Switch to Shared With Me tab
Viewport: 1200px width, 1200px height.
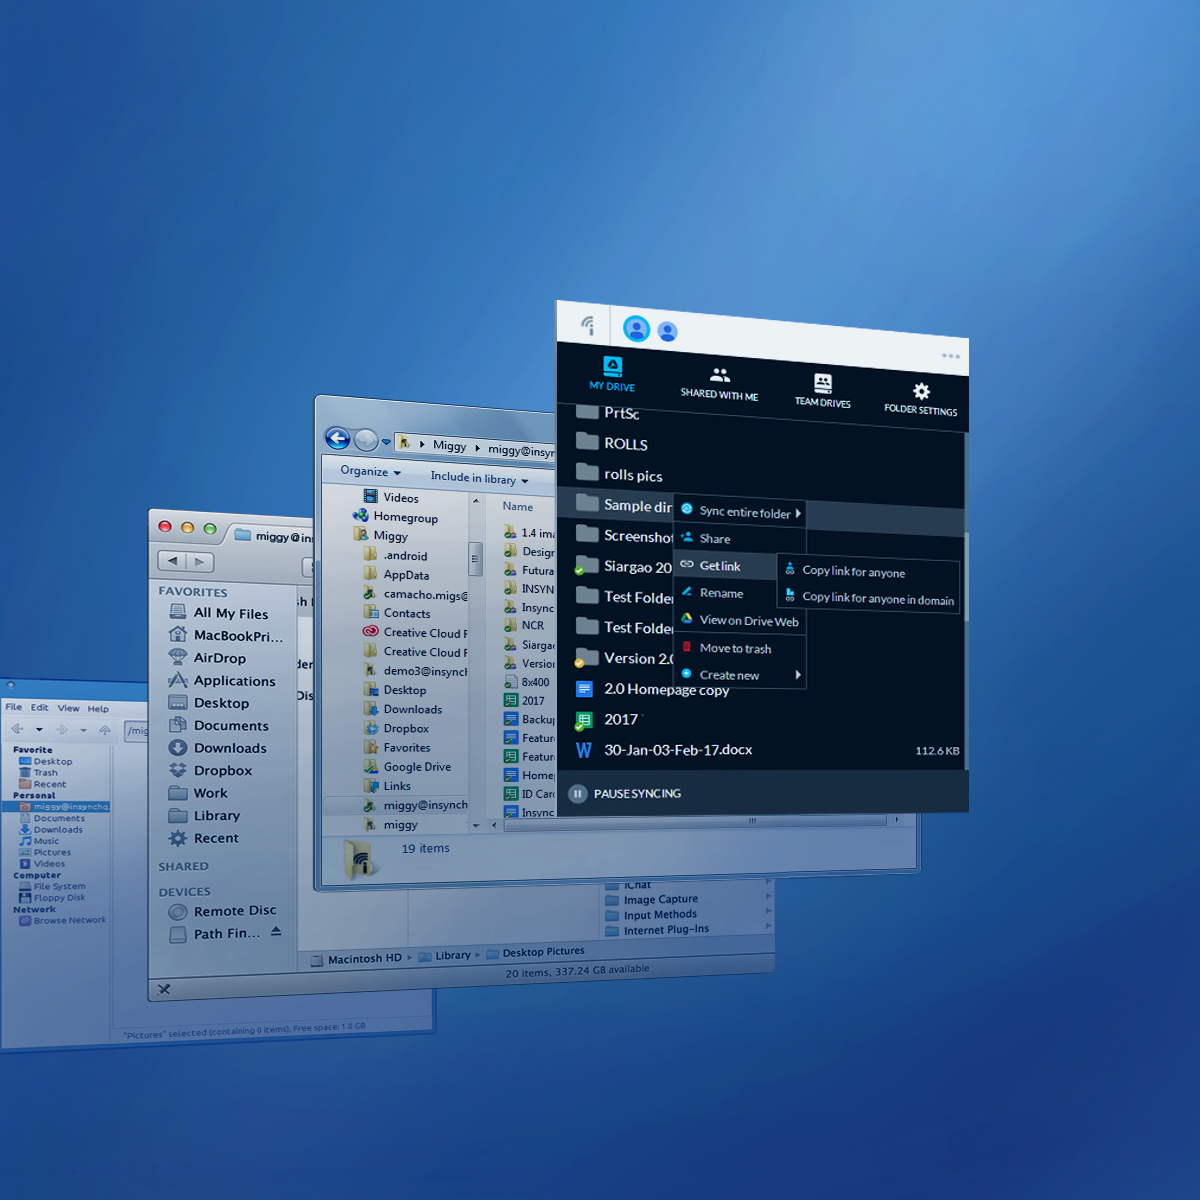coord(719,383)
